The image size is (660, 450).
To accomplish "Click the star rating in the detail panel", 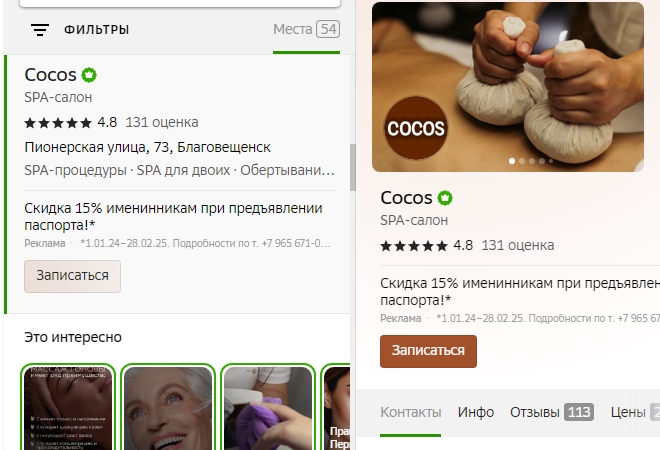I will tap(414, 246).
